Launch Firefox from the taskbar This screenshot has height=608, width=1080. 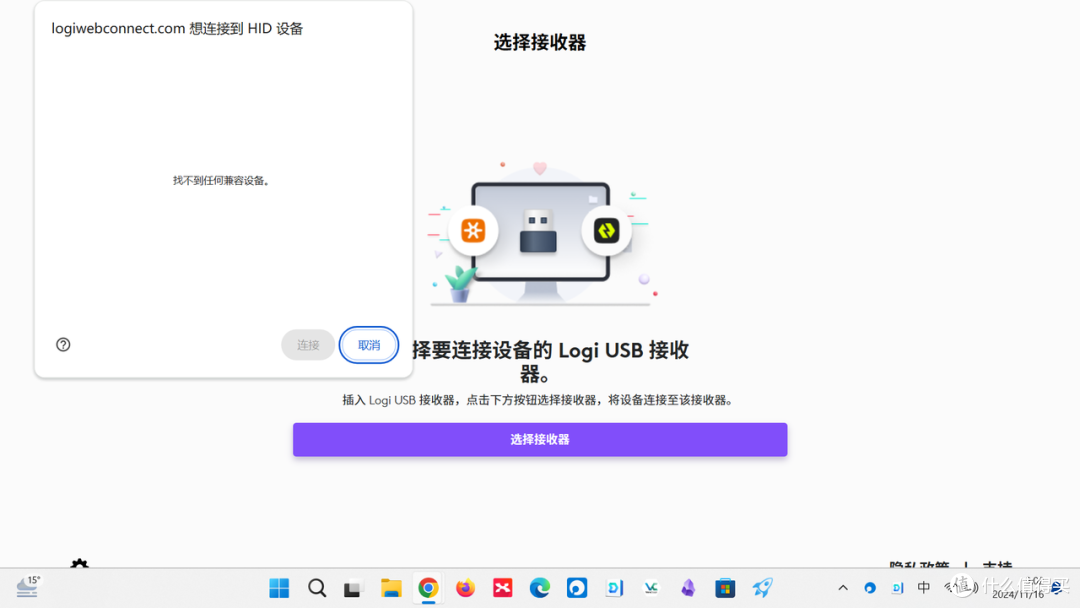(x=466, y=588)
